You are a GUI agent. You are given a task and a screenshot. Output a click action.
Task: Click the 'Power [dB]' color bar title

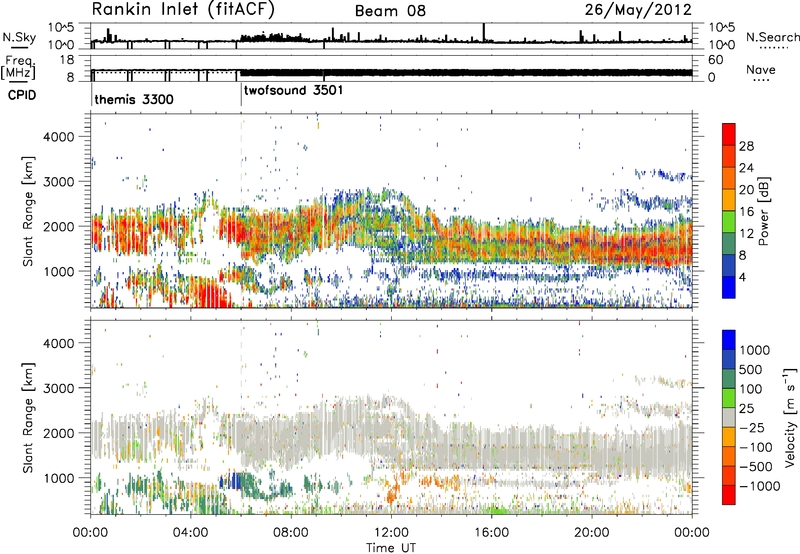pos(763,211)
